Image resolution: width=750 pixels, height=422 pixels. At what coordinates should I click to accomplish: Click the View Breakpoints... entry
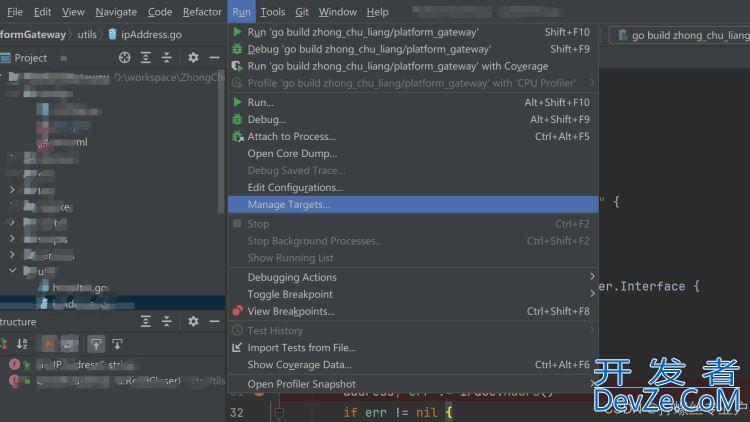pos(291,311)
